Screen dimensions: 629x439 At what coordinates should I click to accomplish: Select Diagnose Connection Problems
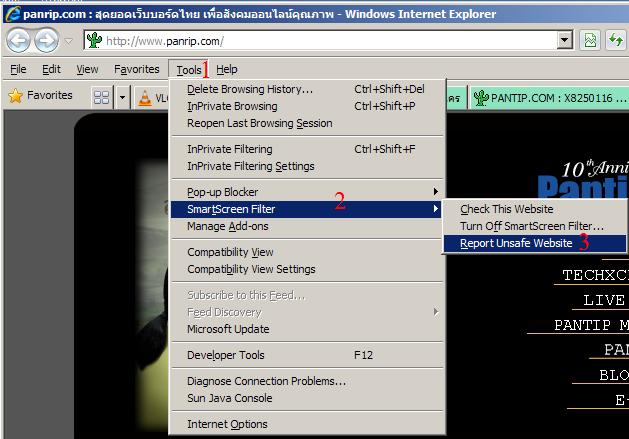tap(307, 381)
